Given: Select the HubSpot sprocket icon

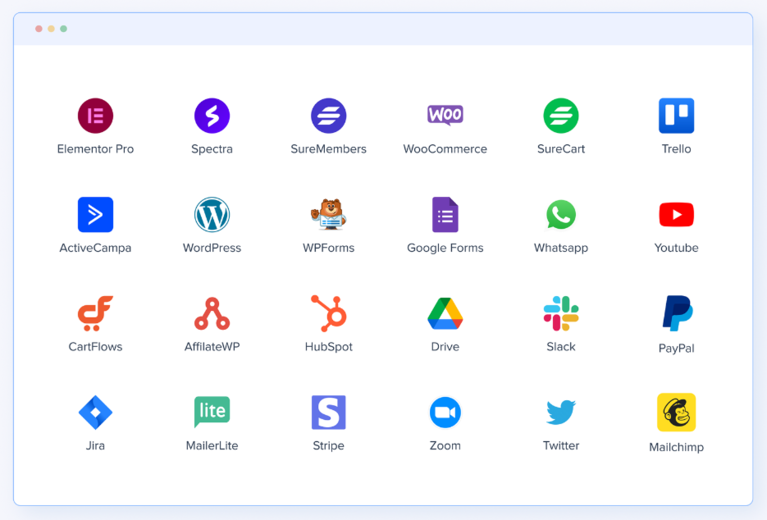Looking at the screenshot, I should click(x=329, y=313).
